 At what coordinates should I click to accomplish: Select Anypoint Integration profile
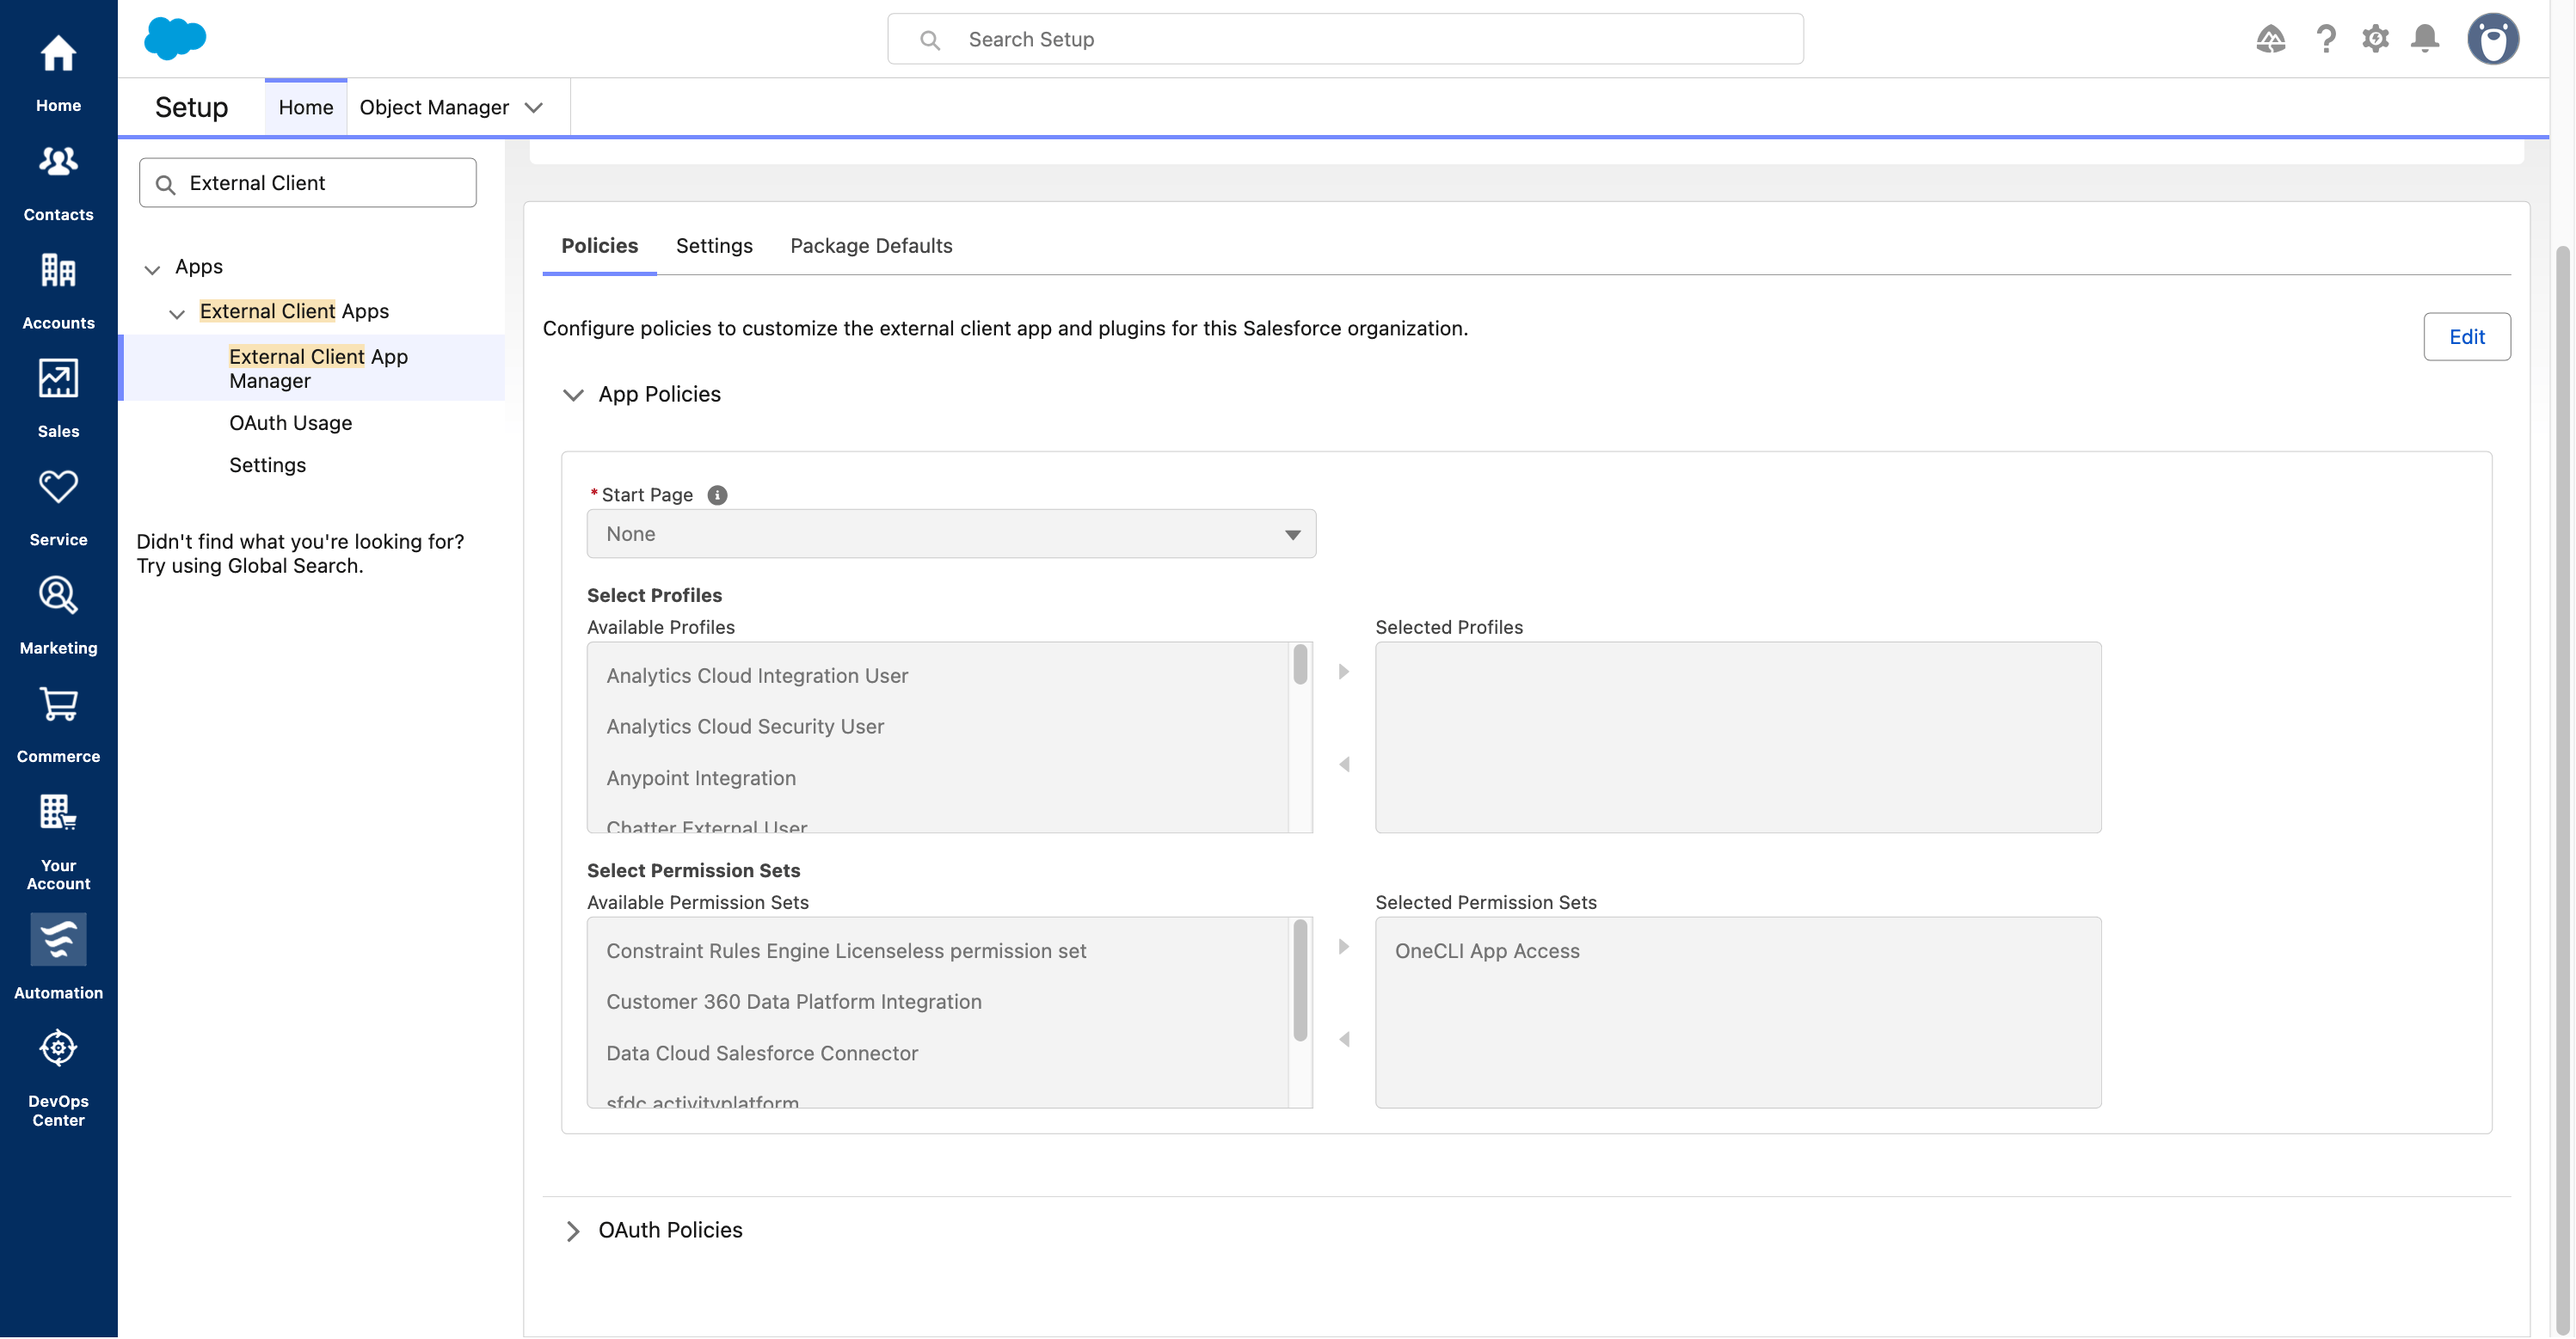tap(701, 778)
